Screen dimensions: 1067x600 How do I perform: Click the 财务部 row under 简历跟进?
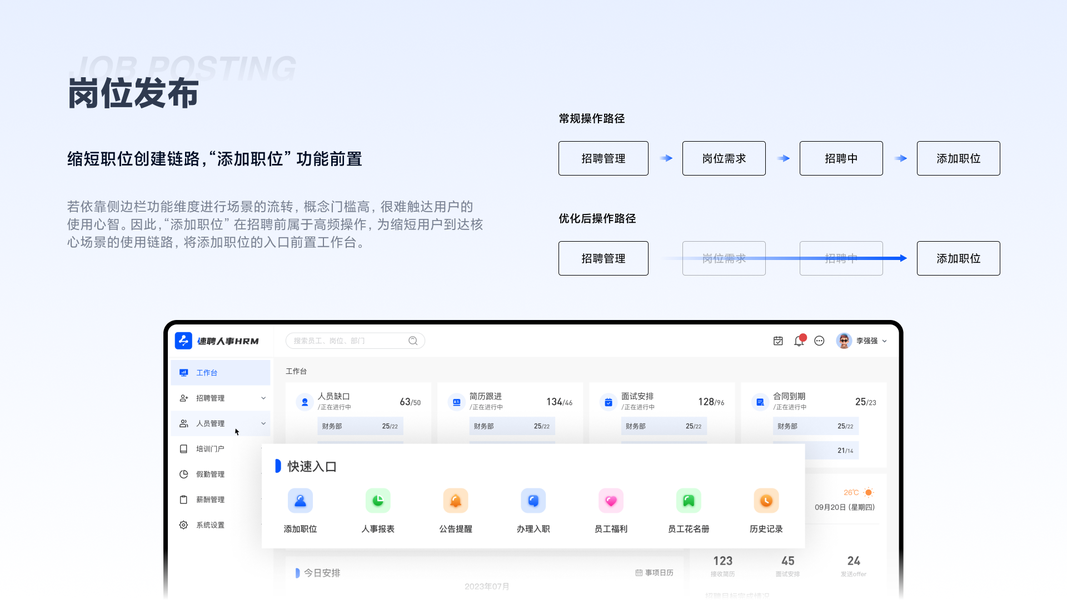tap(512, 426)
